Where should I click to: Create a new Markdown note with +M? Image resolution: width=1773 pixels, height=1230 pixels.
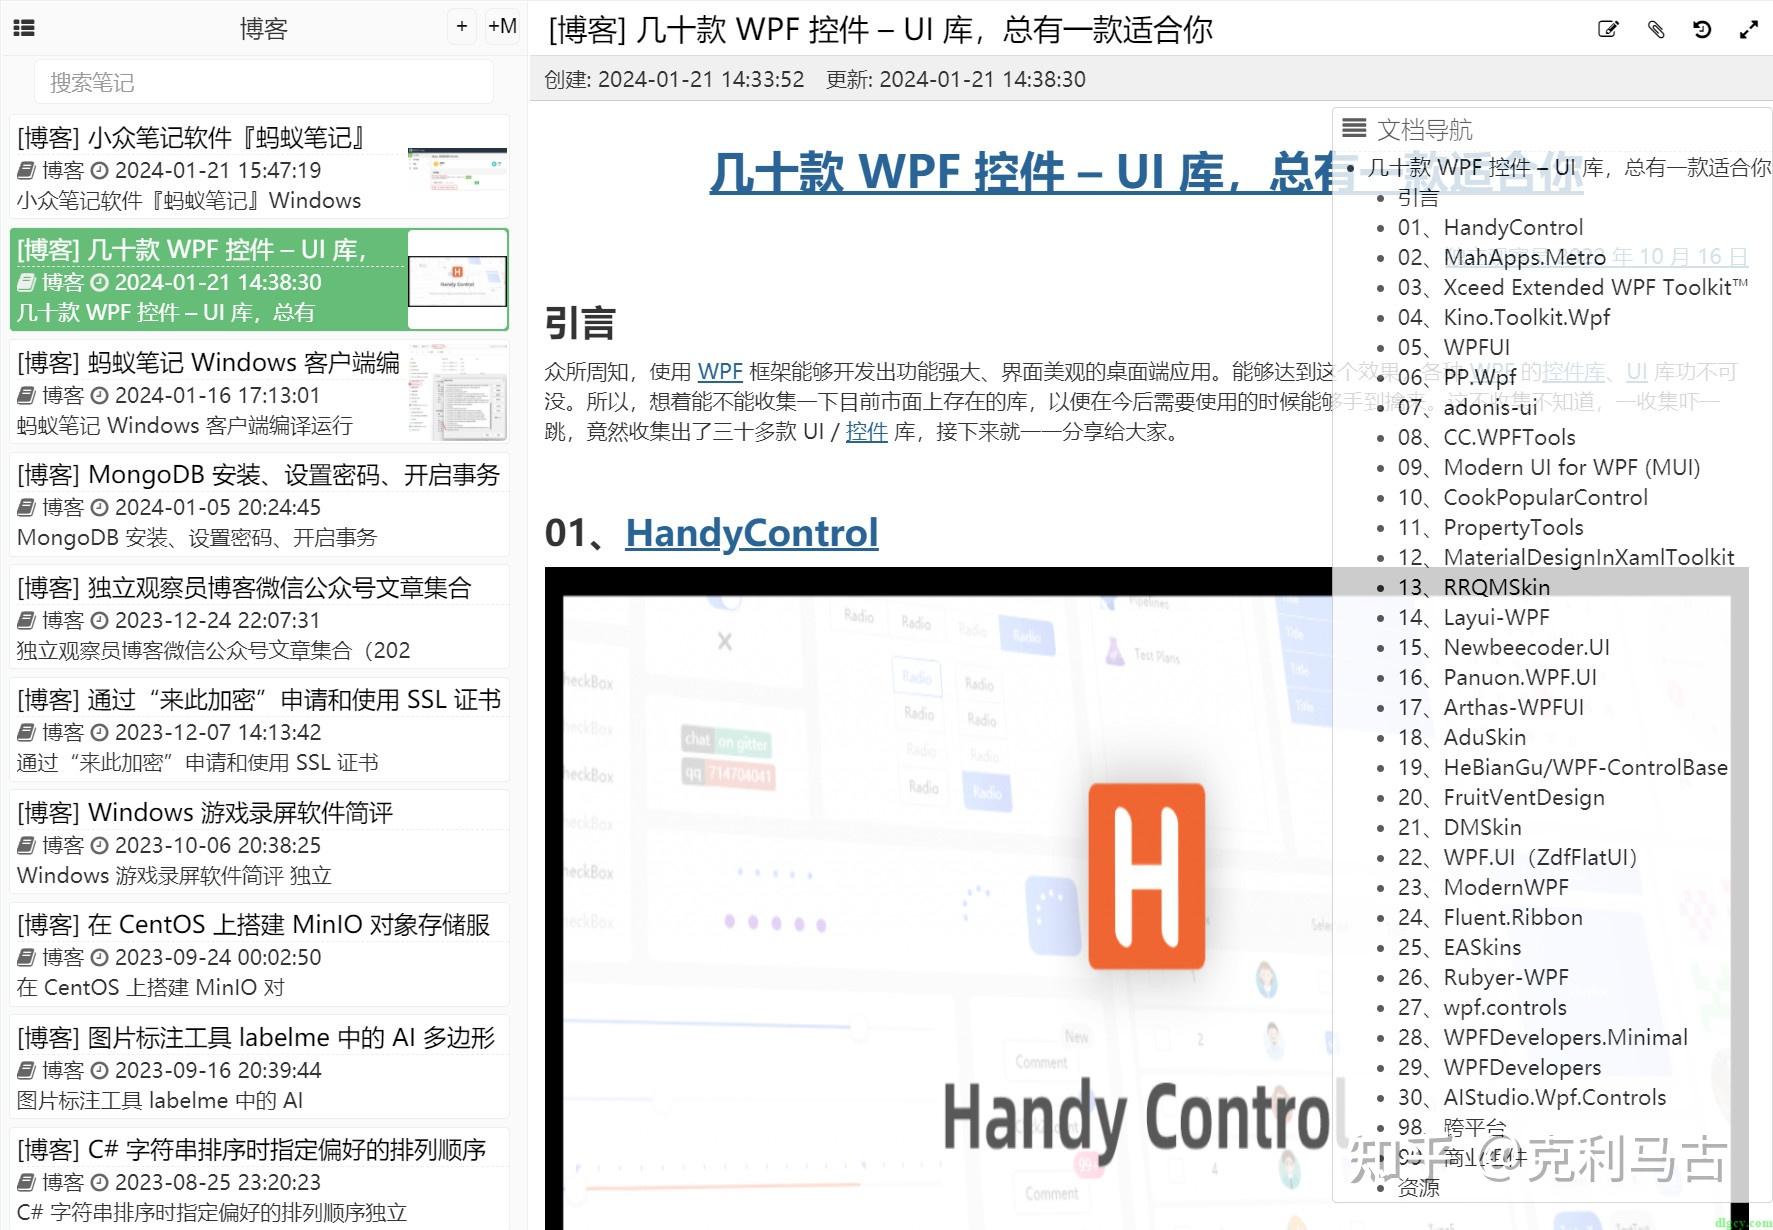point(502,27)
